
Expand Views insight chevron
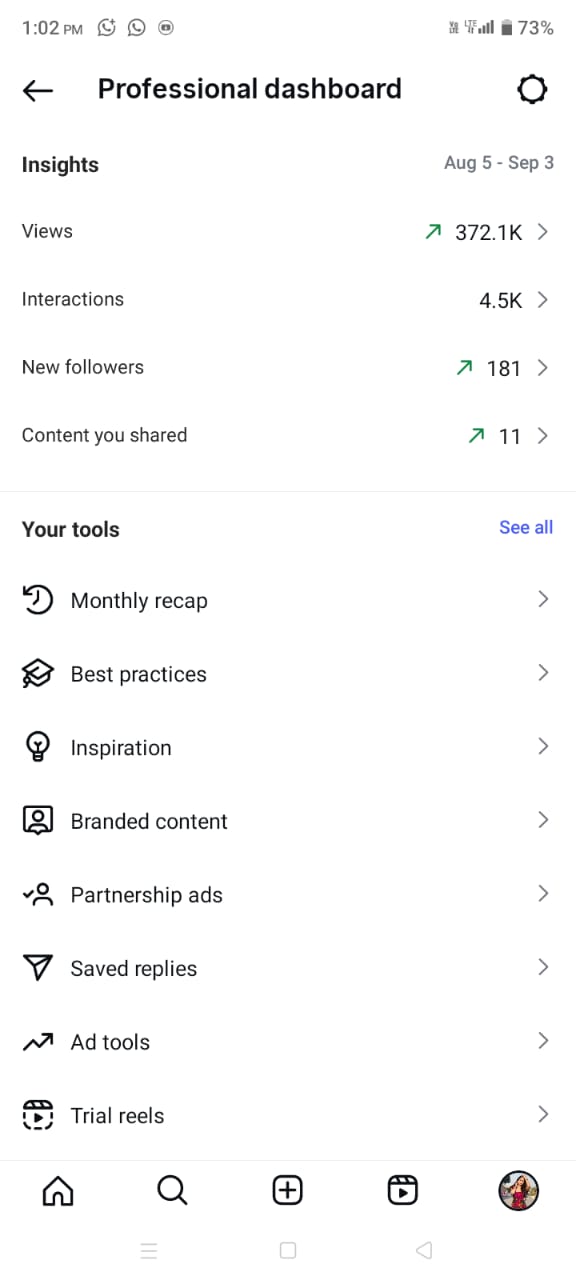click(543, 232)
